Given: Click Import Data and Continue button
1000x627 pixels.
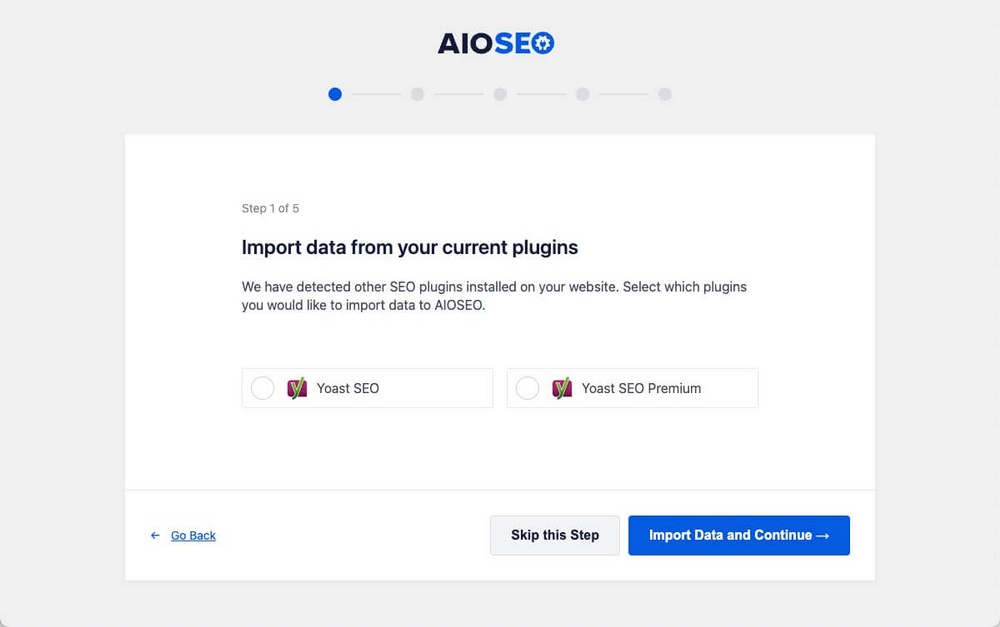Looking at the screenshot, I should pos(739,535).
